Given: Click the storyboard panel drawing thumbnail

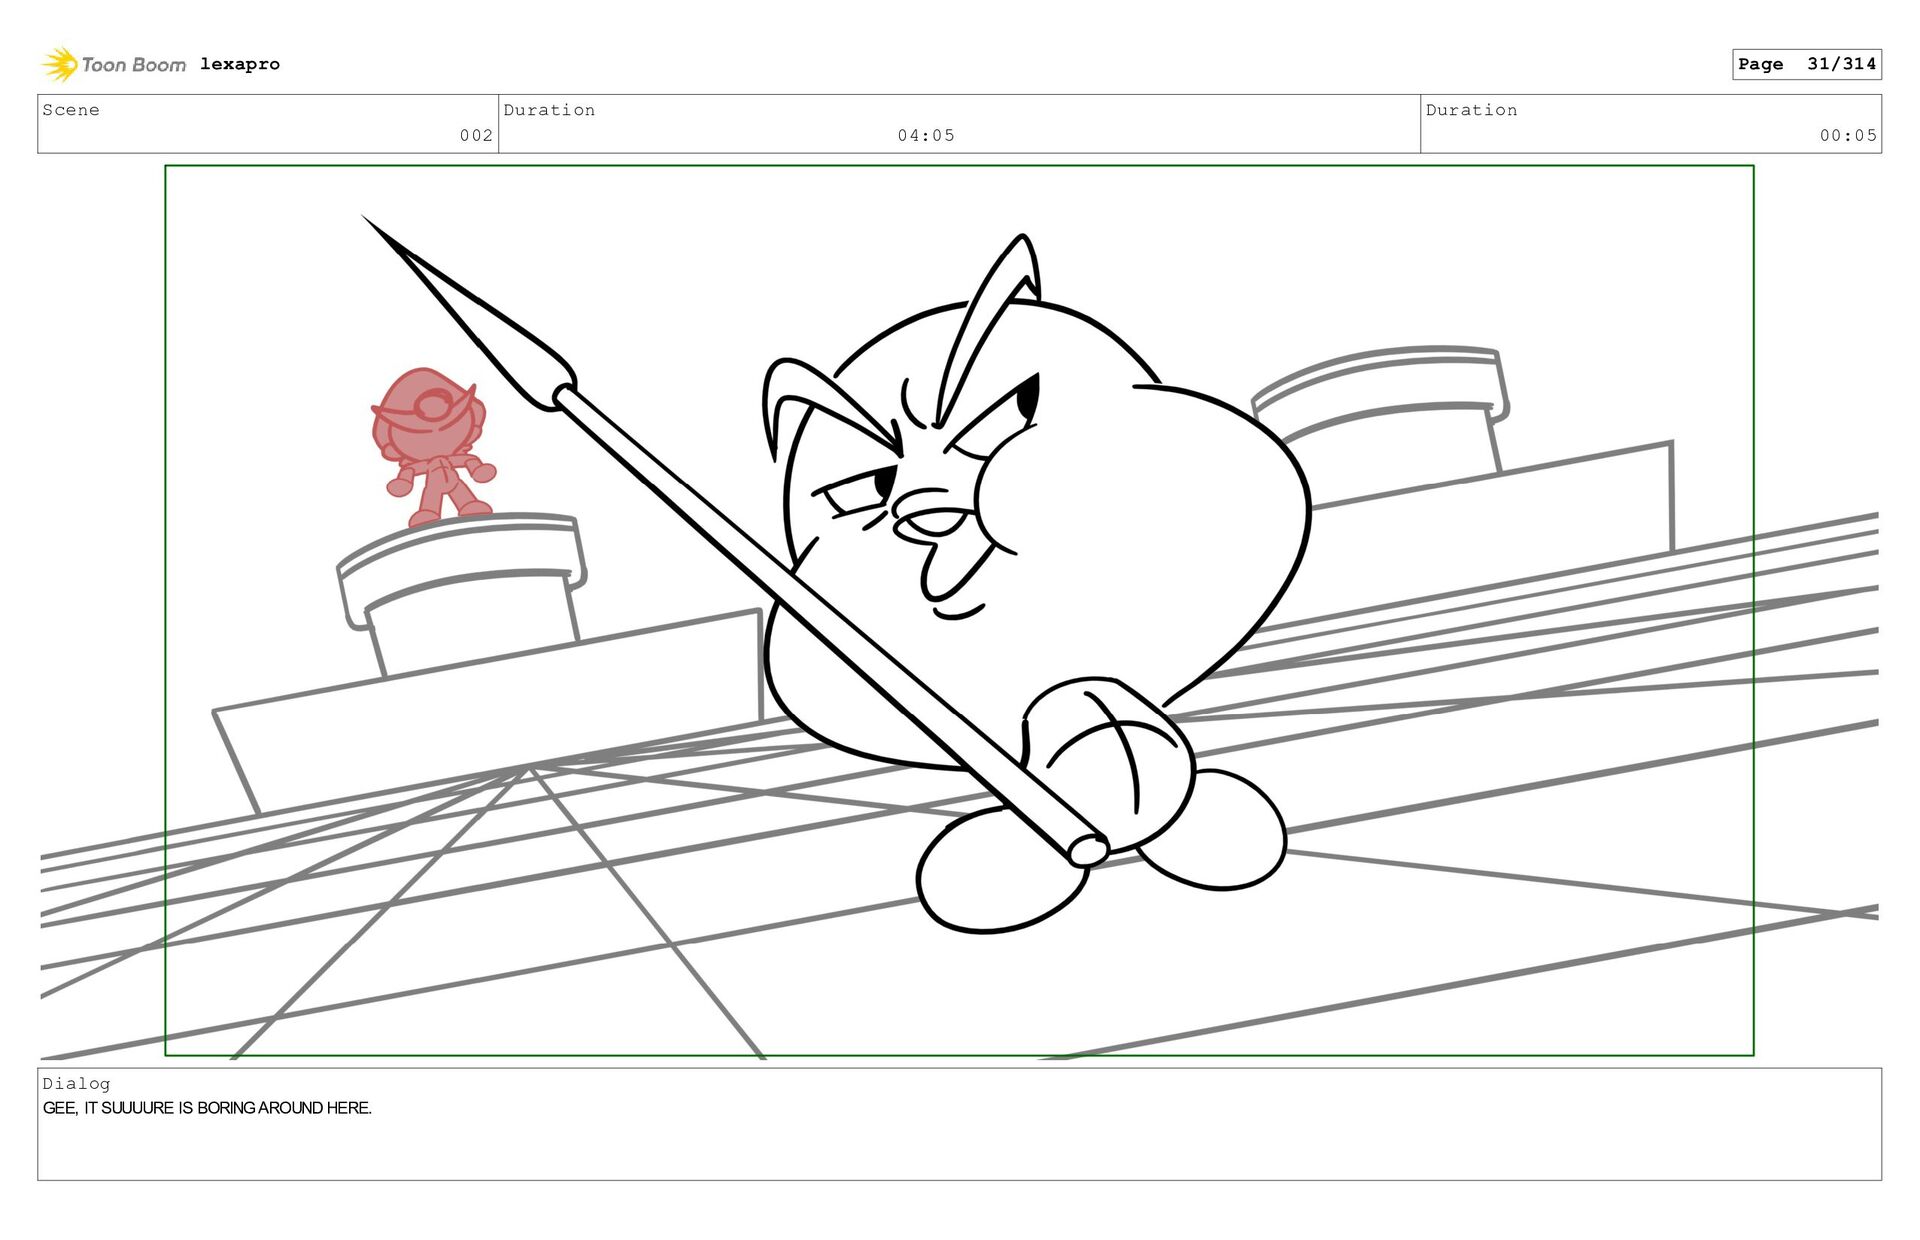Looking at the screenshot, I should coord(959,610).
